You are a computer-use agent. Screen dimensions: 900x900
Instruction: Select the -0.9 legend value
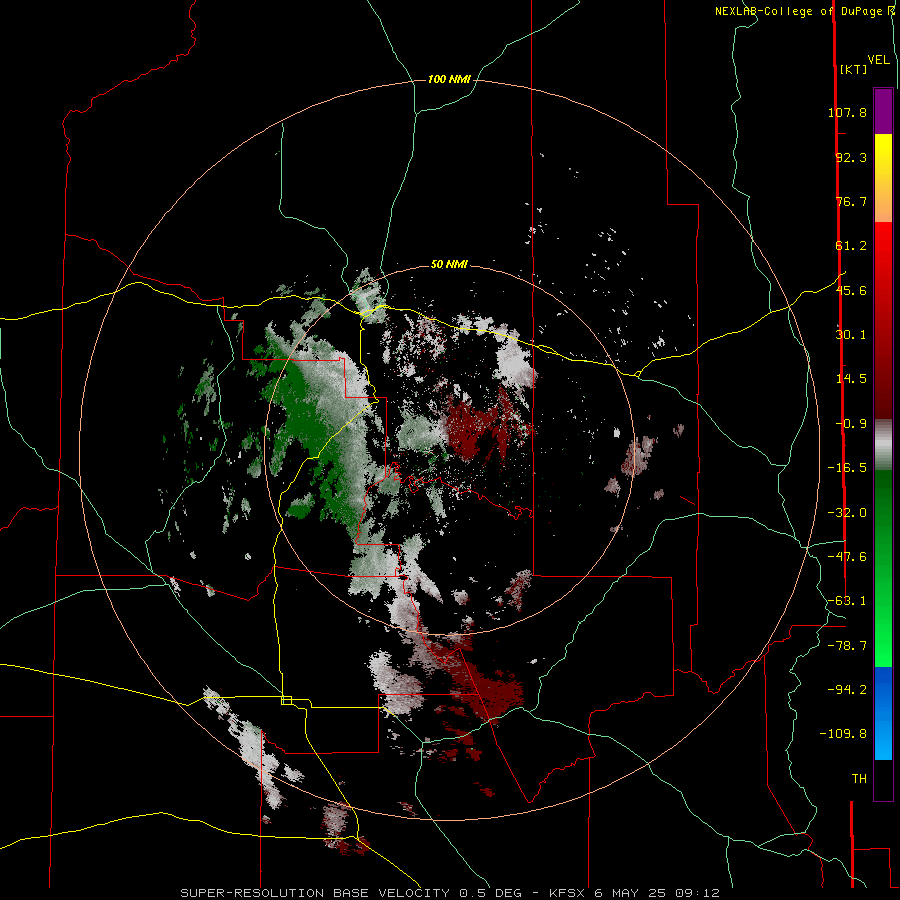(x=851, y=424)
